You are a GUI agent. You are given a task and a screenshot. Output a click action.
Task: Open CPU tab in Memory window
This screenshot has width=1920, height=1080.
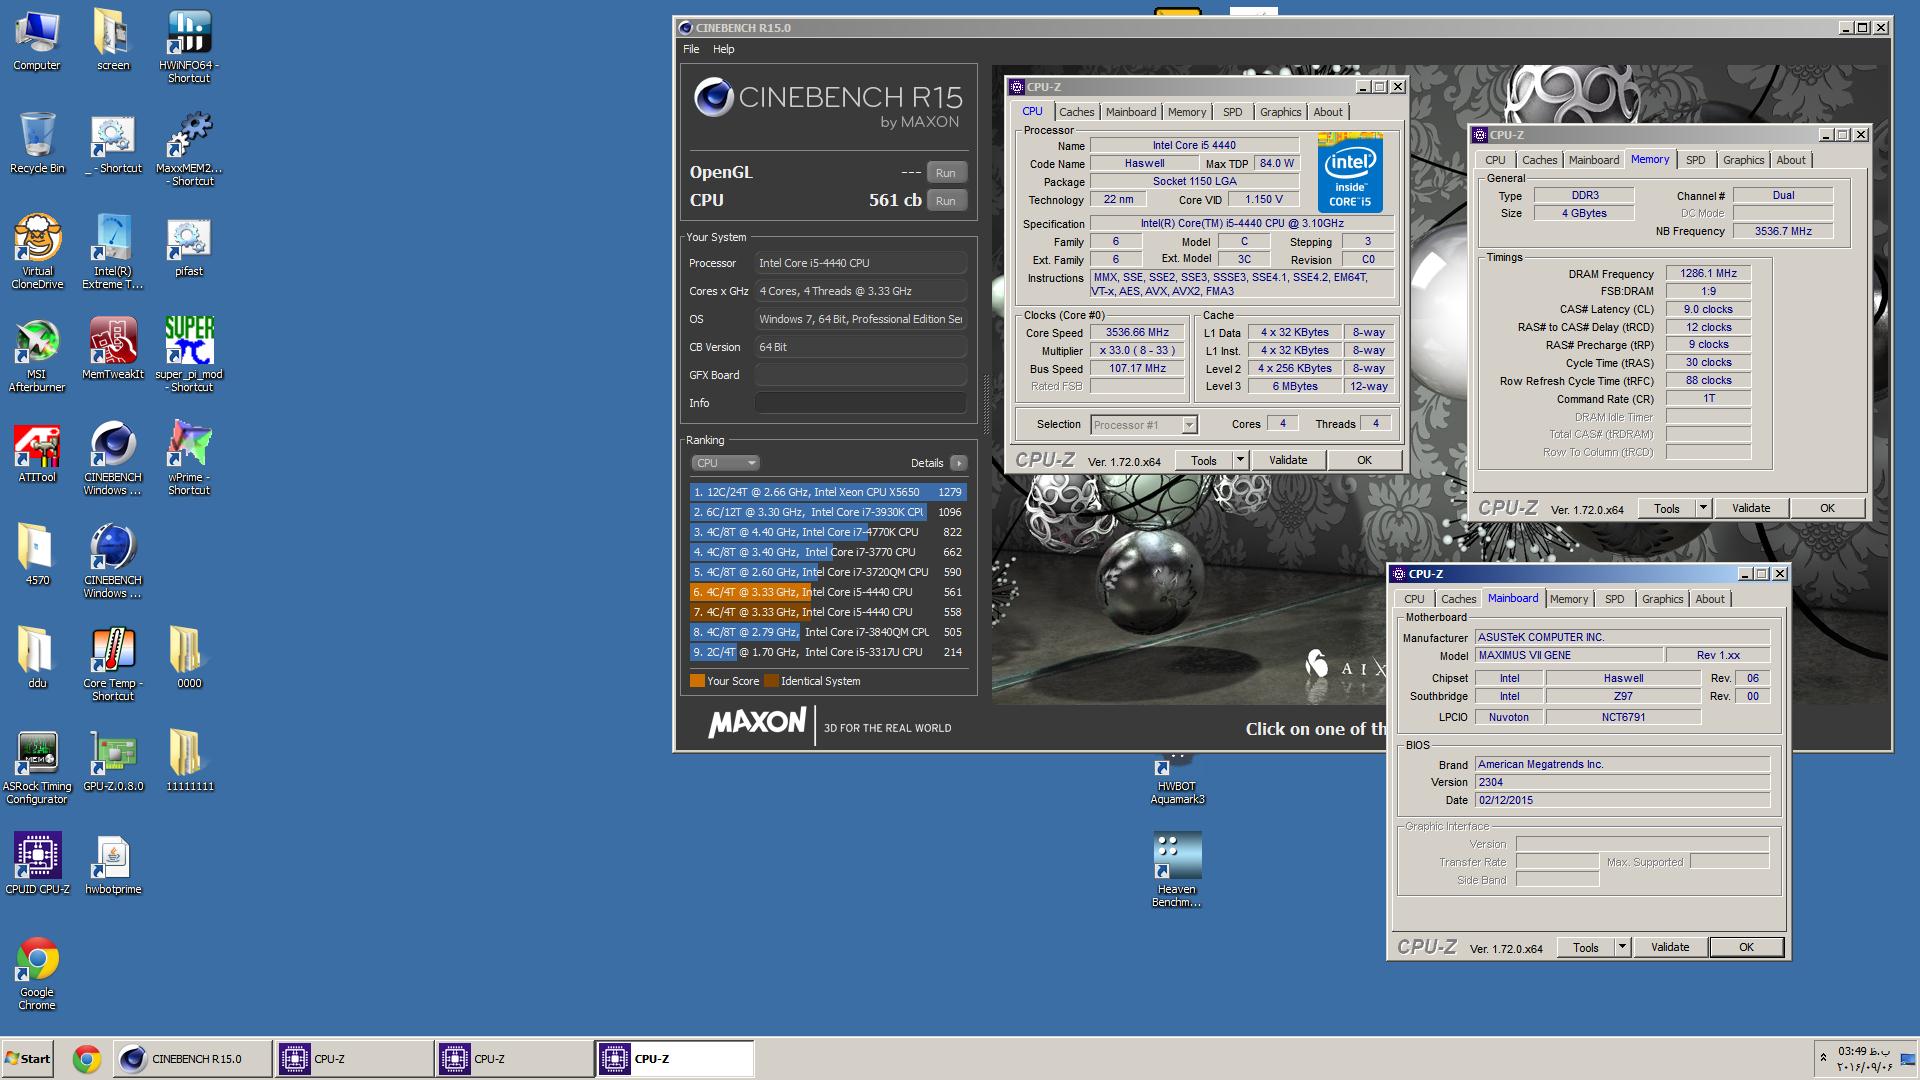[1495, 160]
